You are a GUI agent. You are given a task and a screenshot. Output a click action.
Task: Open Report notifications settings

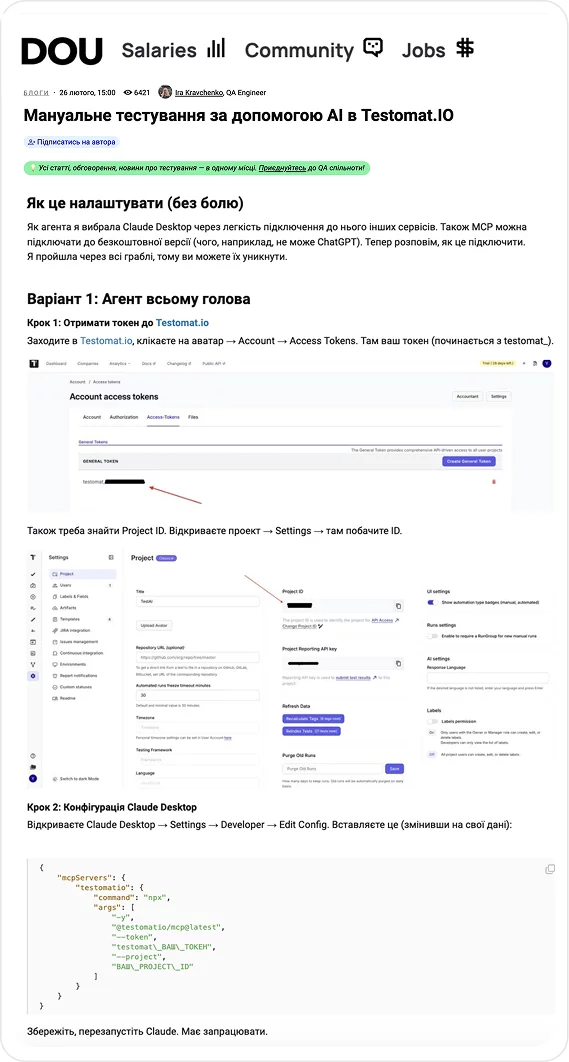83,675
